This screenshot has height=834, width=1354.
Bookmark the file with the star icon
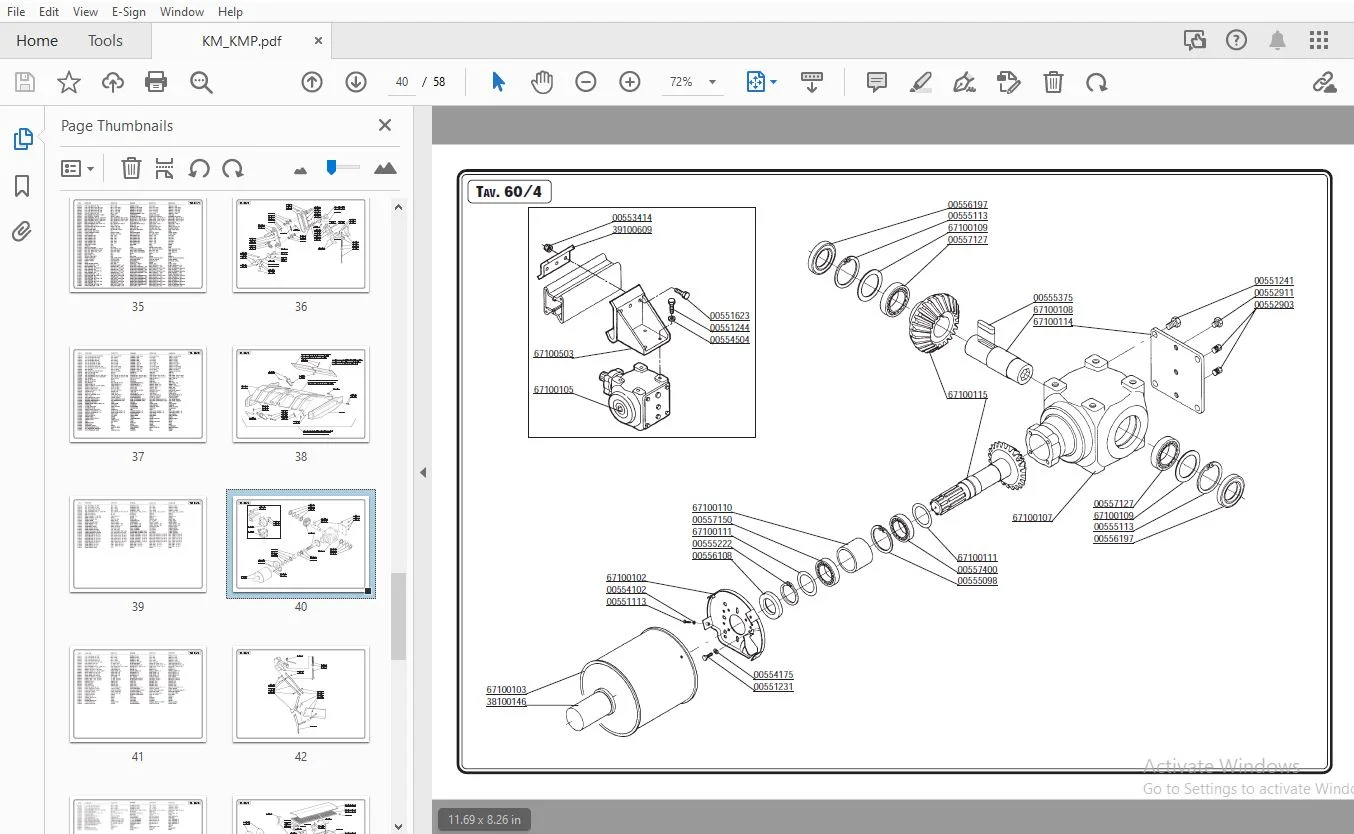tap(68, 82)
